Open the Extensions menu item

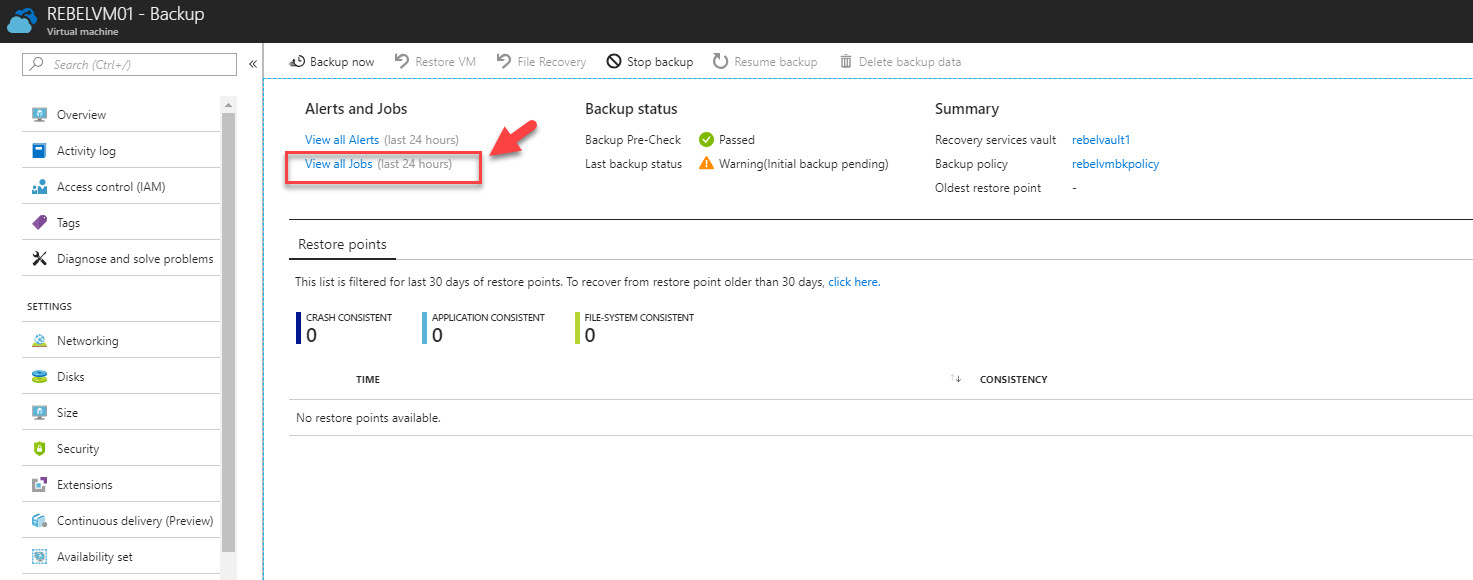click(121, 485)
